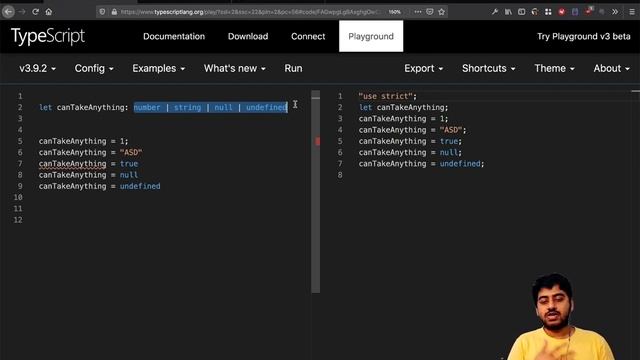The height and width of the screenshot is (360, 640).
Task: Click the Run button
Action: (x=293, y=68)
